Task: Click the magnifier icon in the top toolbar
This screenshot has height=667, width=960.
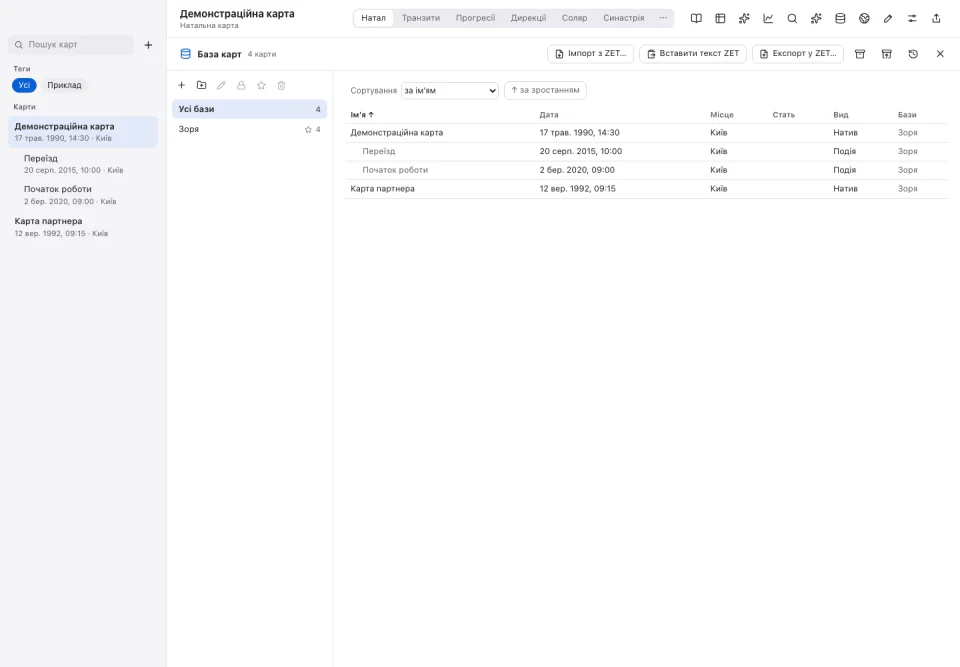Action: click(x=792, y=18)
